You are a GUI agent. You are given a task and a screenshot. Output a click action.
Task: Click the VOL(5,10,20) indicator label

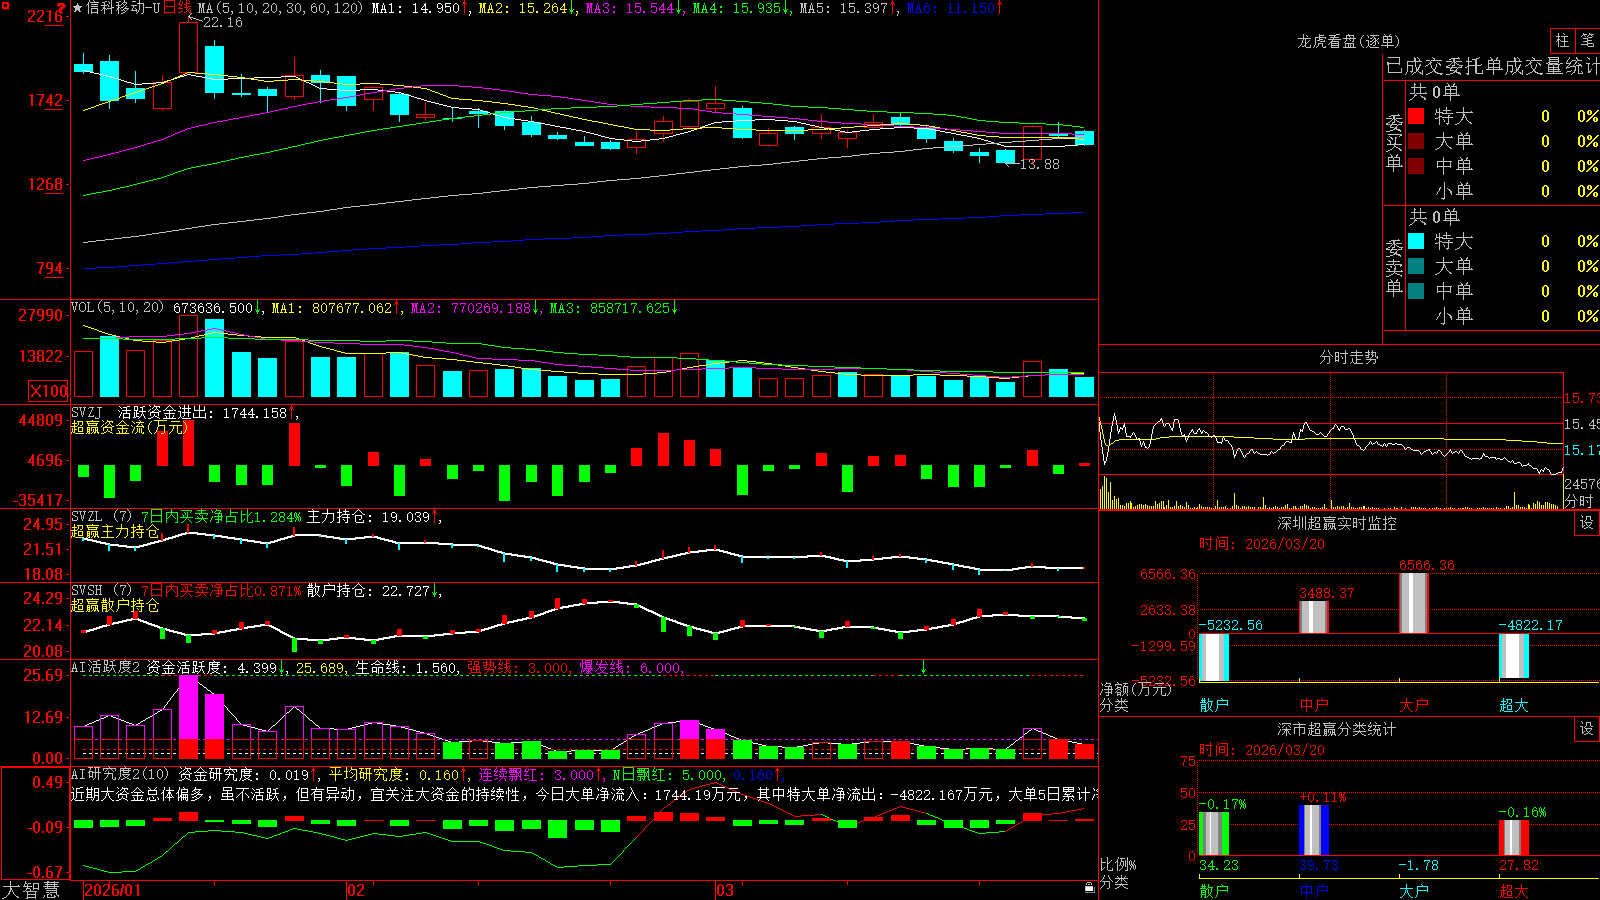(x=117, y=308)
